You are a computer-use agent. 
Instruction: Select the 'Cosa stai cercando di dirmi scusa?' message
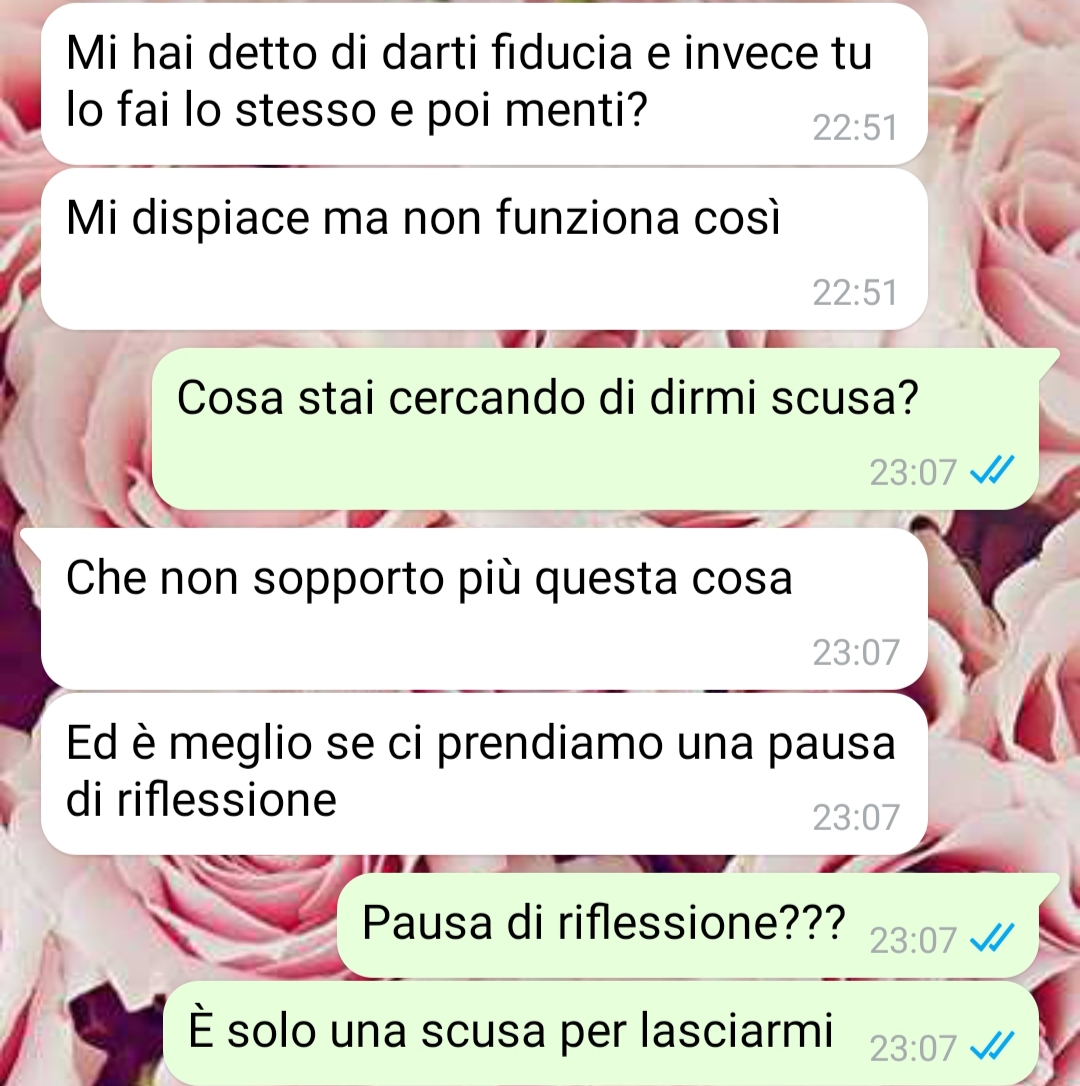tap(596, 429)
